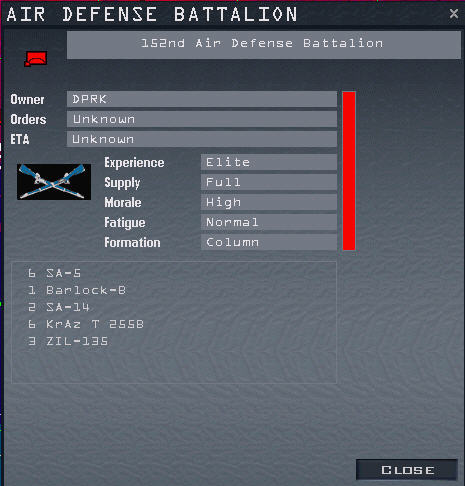Select the 6 KrAz T 255B entry
This screenshot has width=465, height=486.
86,324
